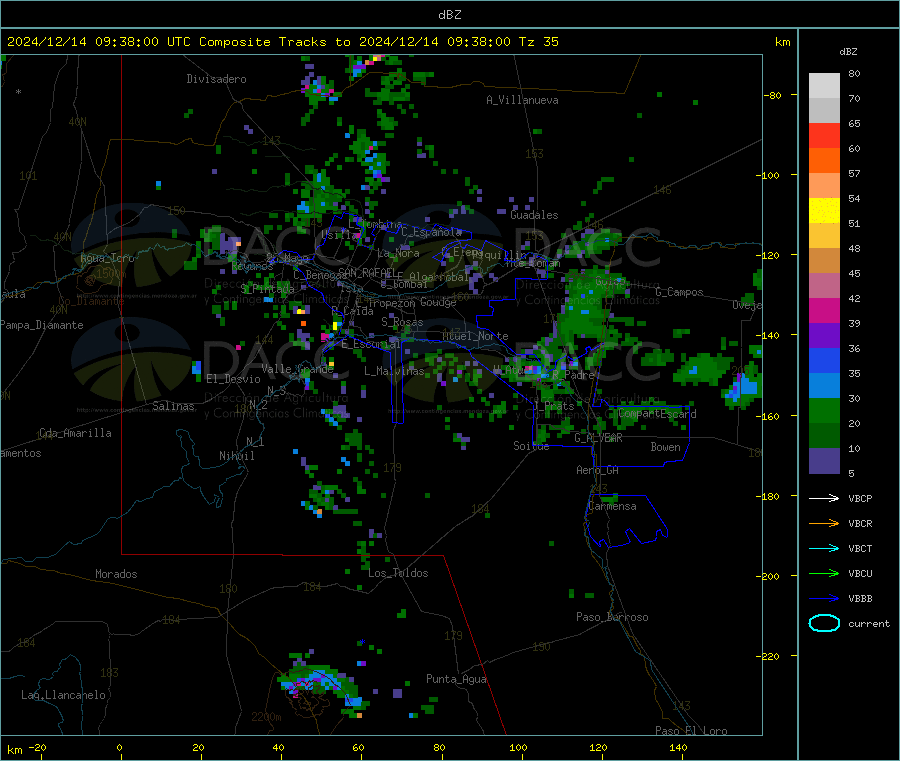Click the '2200m' elevation label near the bottom storm
The image size is (900, 761).
266,717
